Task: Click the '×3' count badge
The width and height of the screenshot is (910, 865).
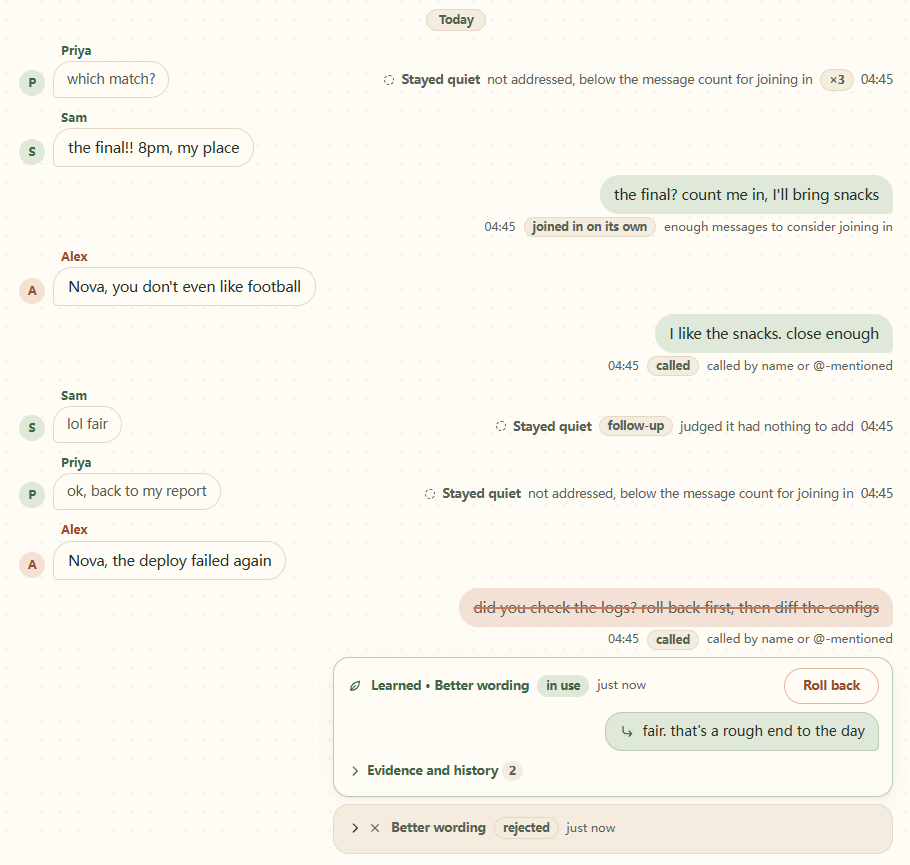Action: point(837,80)
